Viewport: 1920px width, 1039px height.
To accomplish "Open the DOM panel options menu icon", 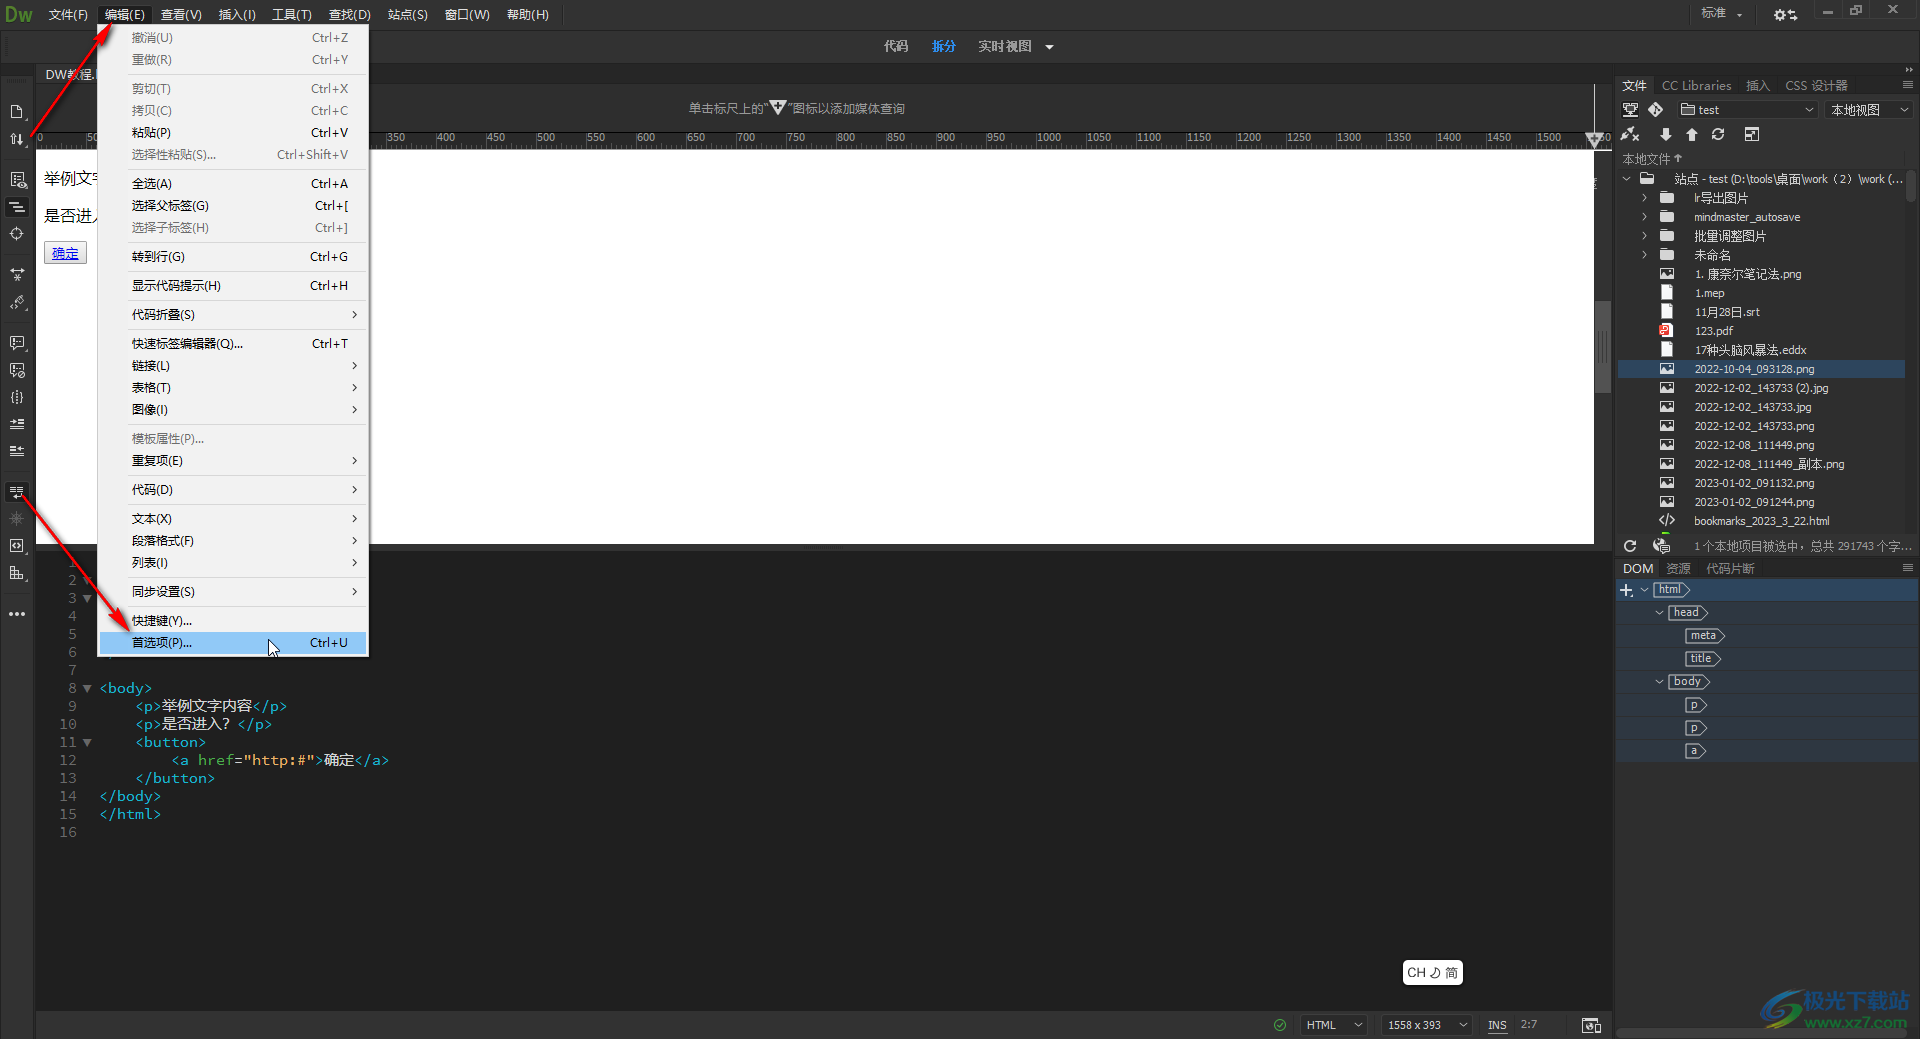I will 1908,568.
